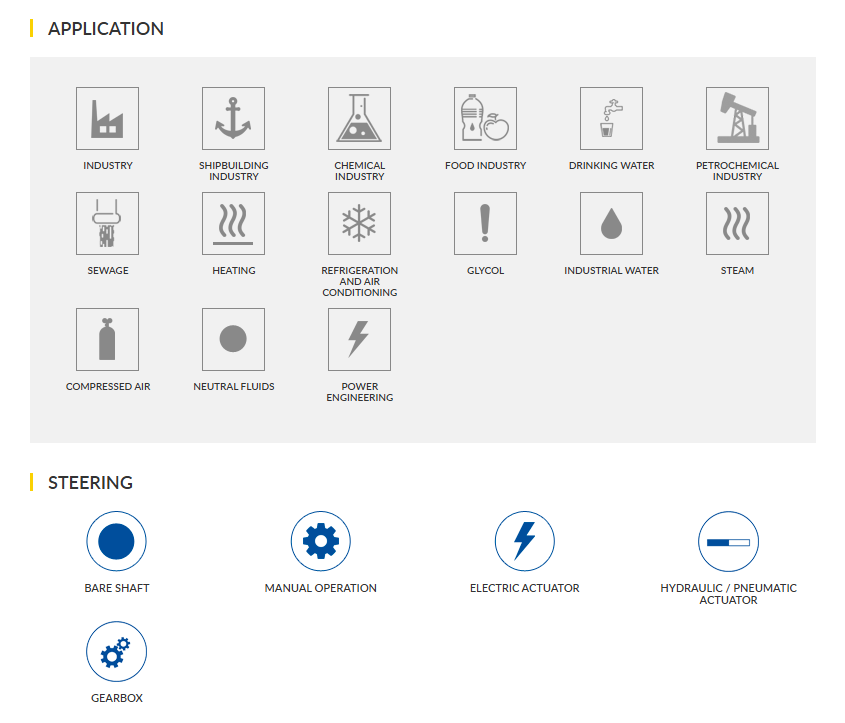This screenshot has height=723, width=845.
Task: Select the Steam application icon
Action: (737, 224)
